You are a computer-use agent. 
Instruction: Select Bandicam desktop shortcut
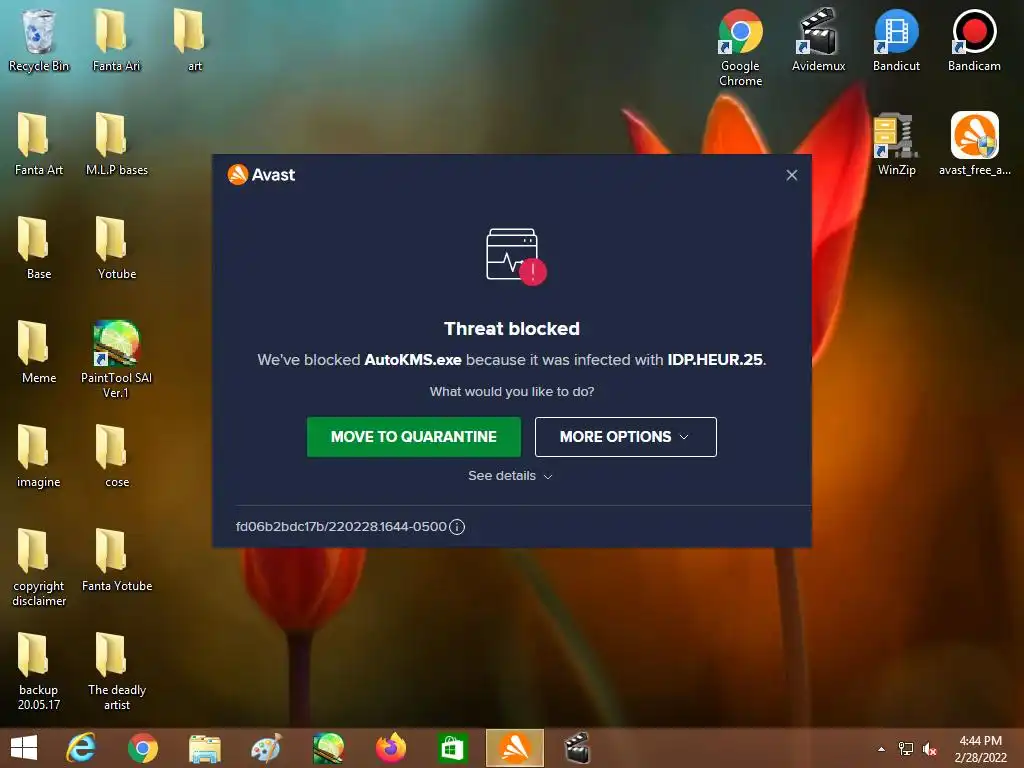coord(974,40)
